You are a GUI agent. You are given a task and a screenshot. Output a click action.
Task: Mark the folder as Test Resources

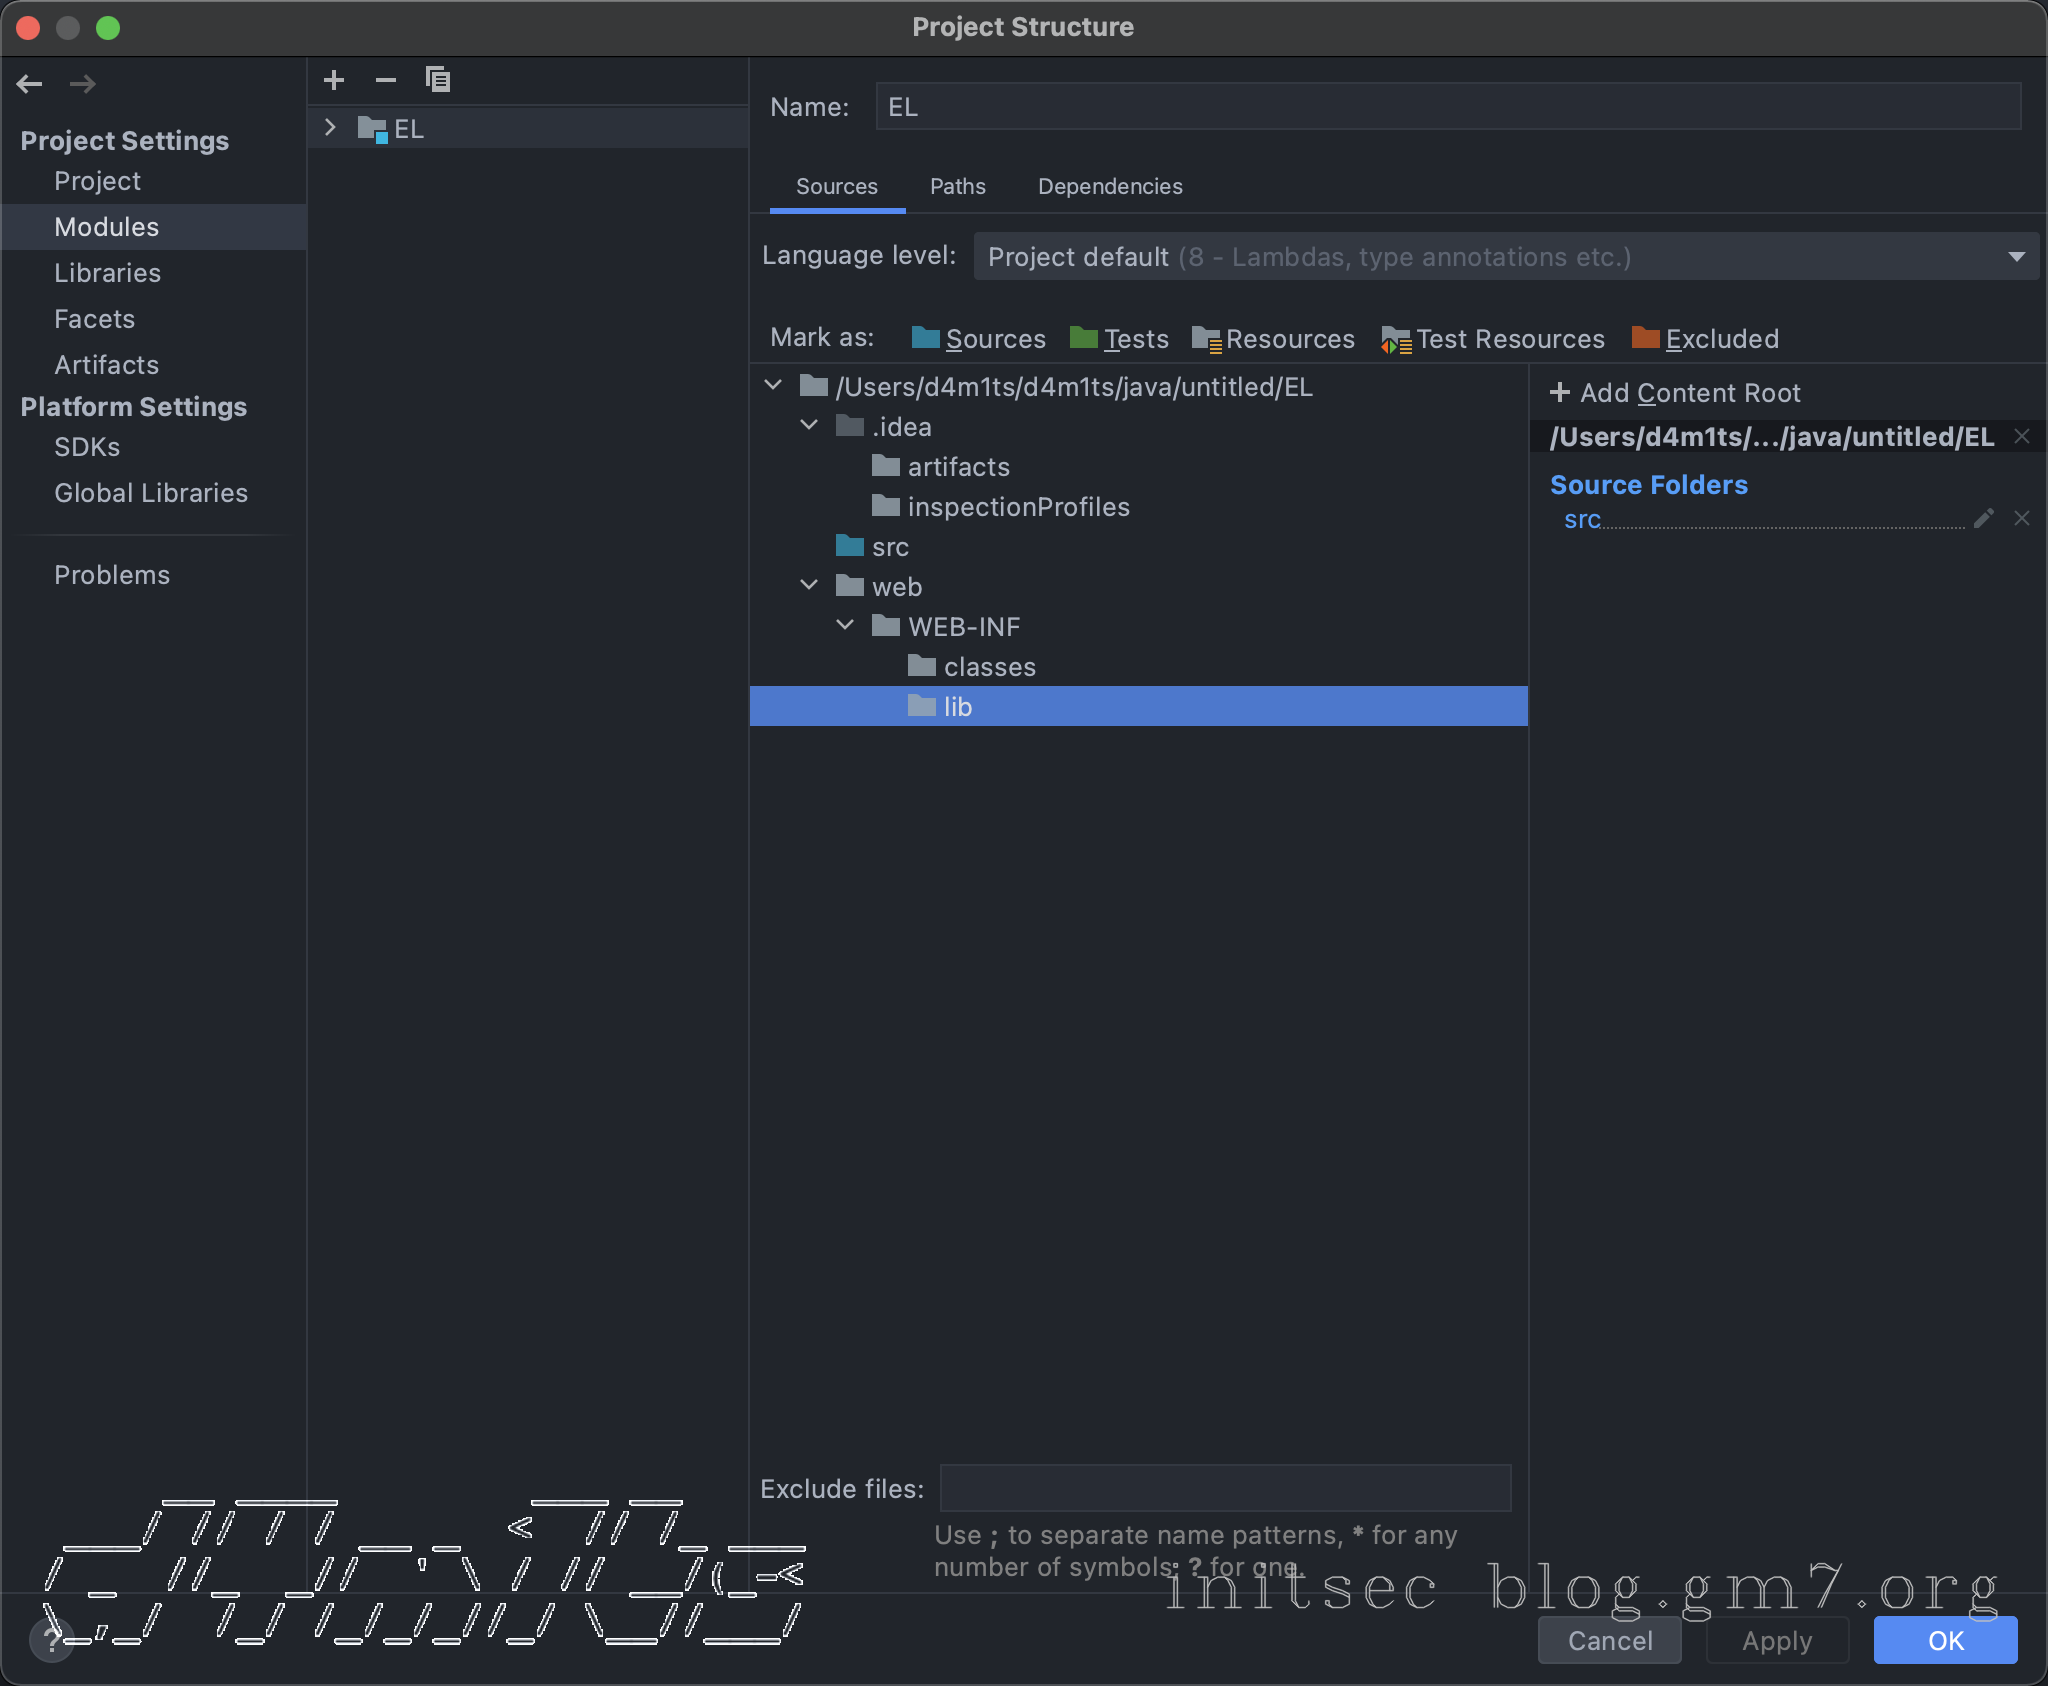click(1493, 339)
